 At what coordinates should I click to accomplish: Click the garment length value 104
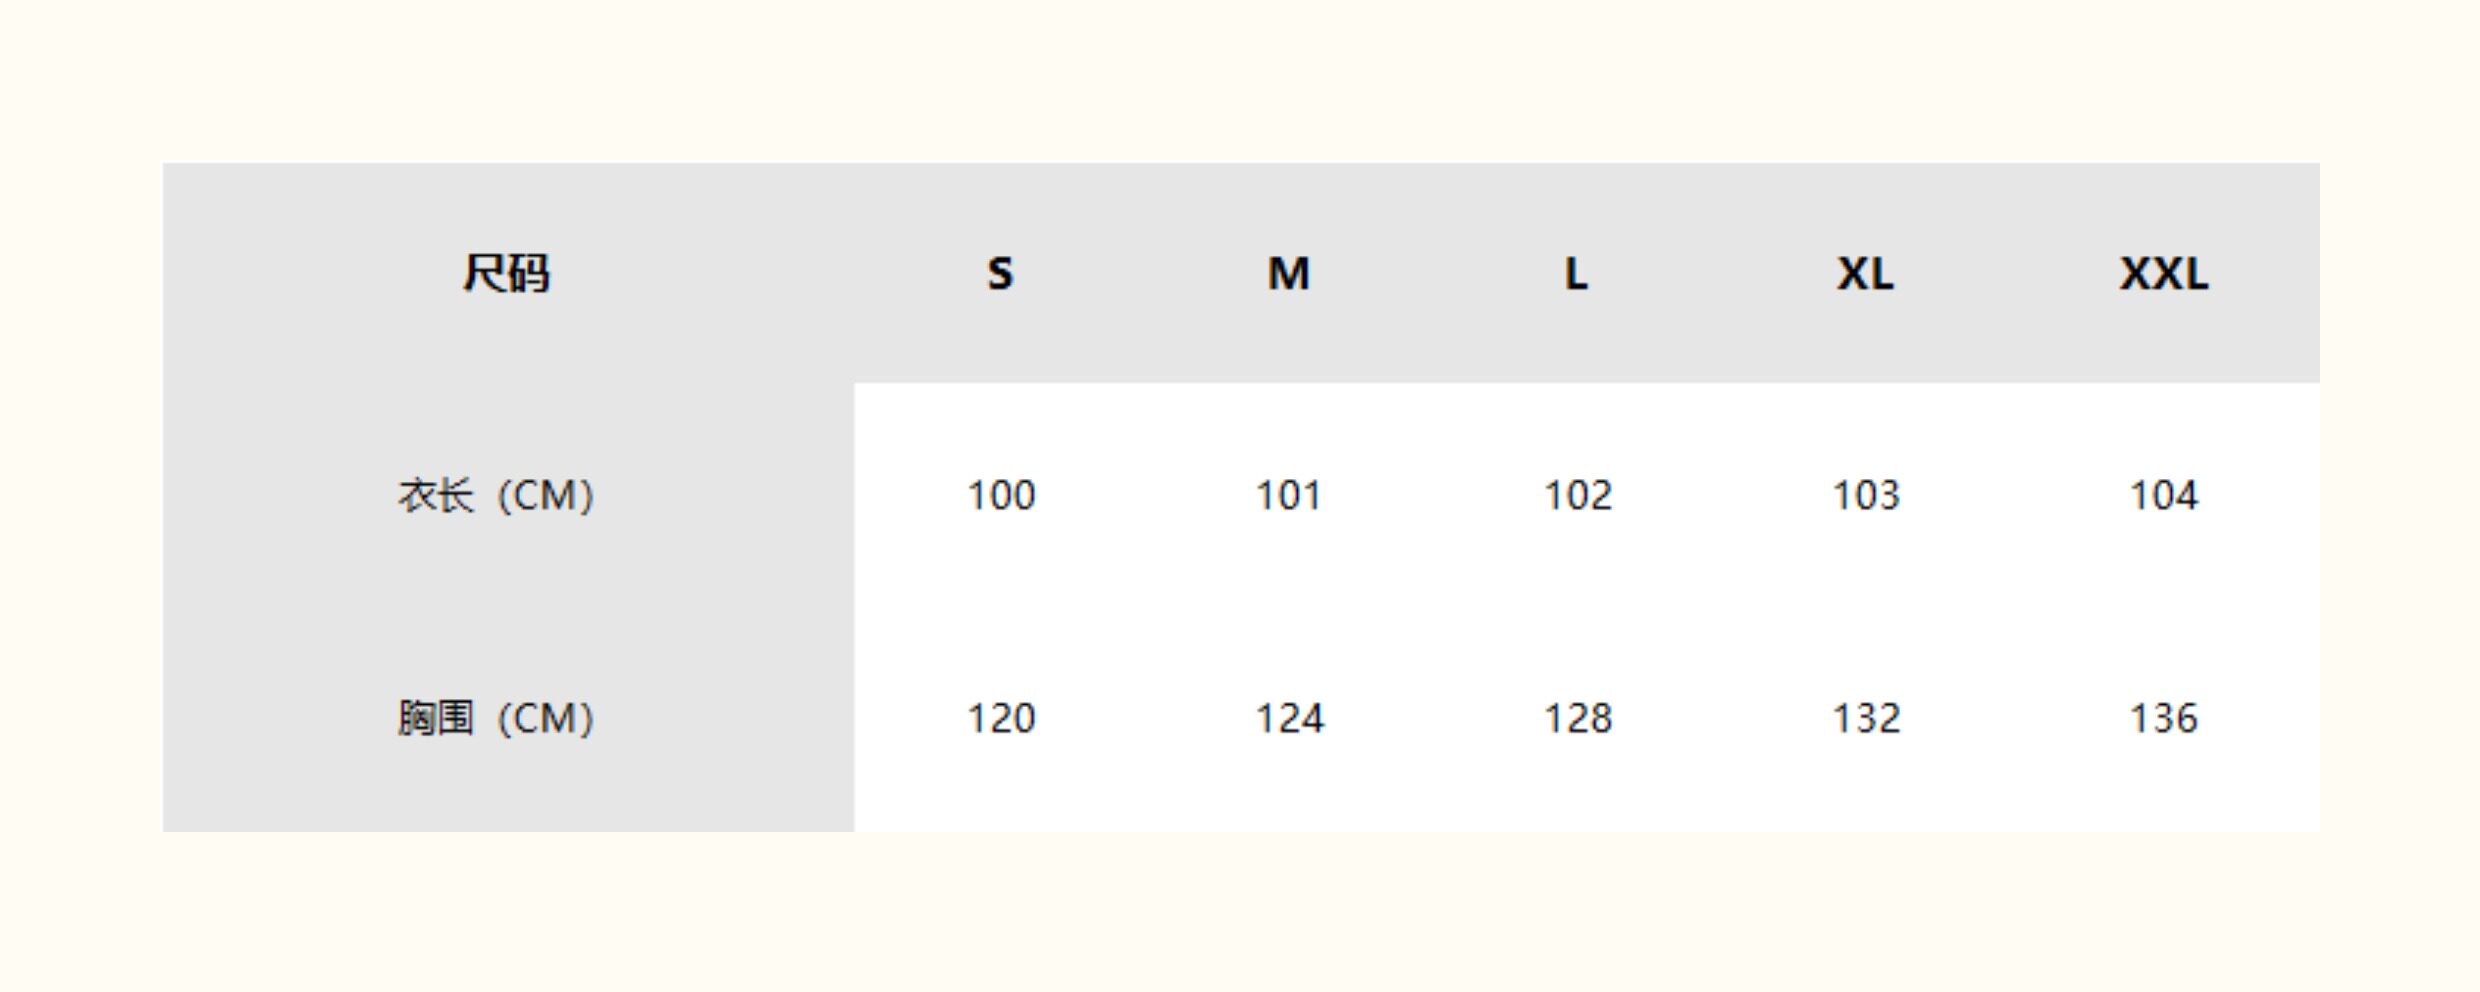pyautogui.click(x=2163, y=495)
